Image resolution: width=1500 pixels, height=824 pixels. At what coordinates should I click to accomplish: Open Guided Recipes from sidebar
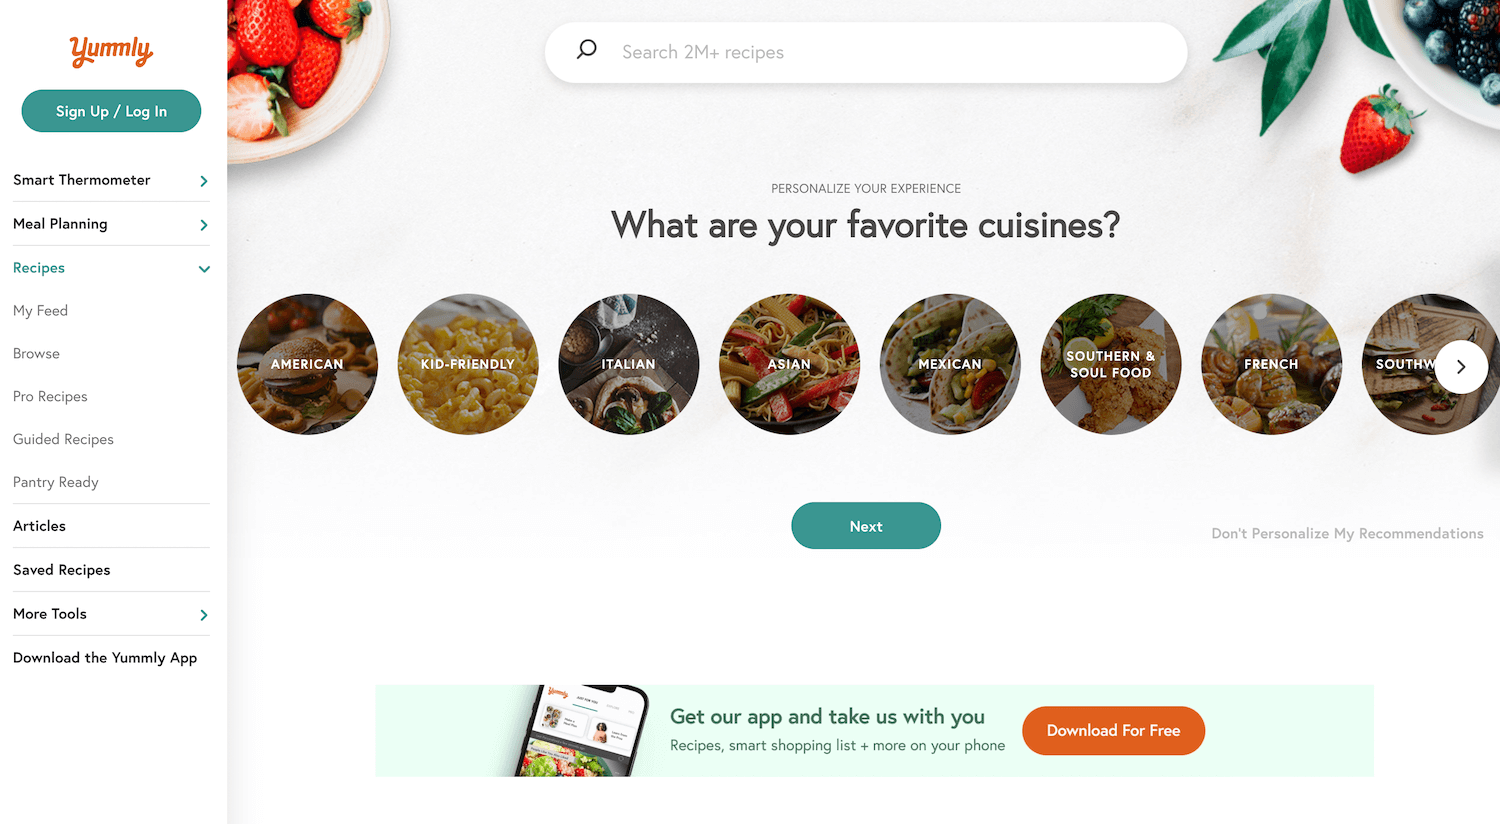63,439
